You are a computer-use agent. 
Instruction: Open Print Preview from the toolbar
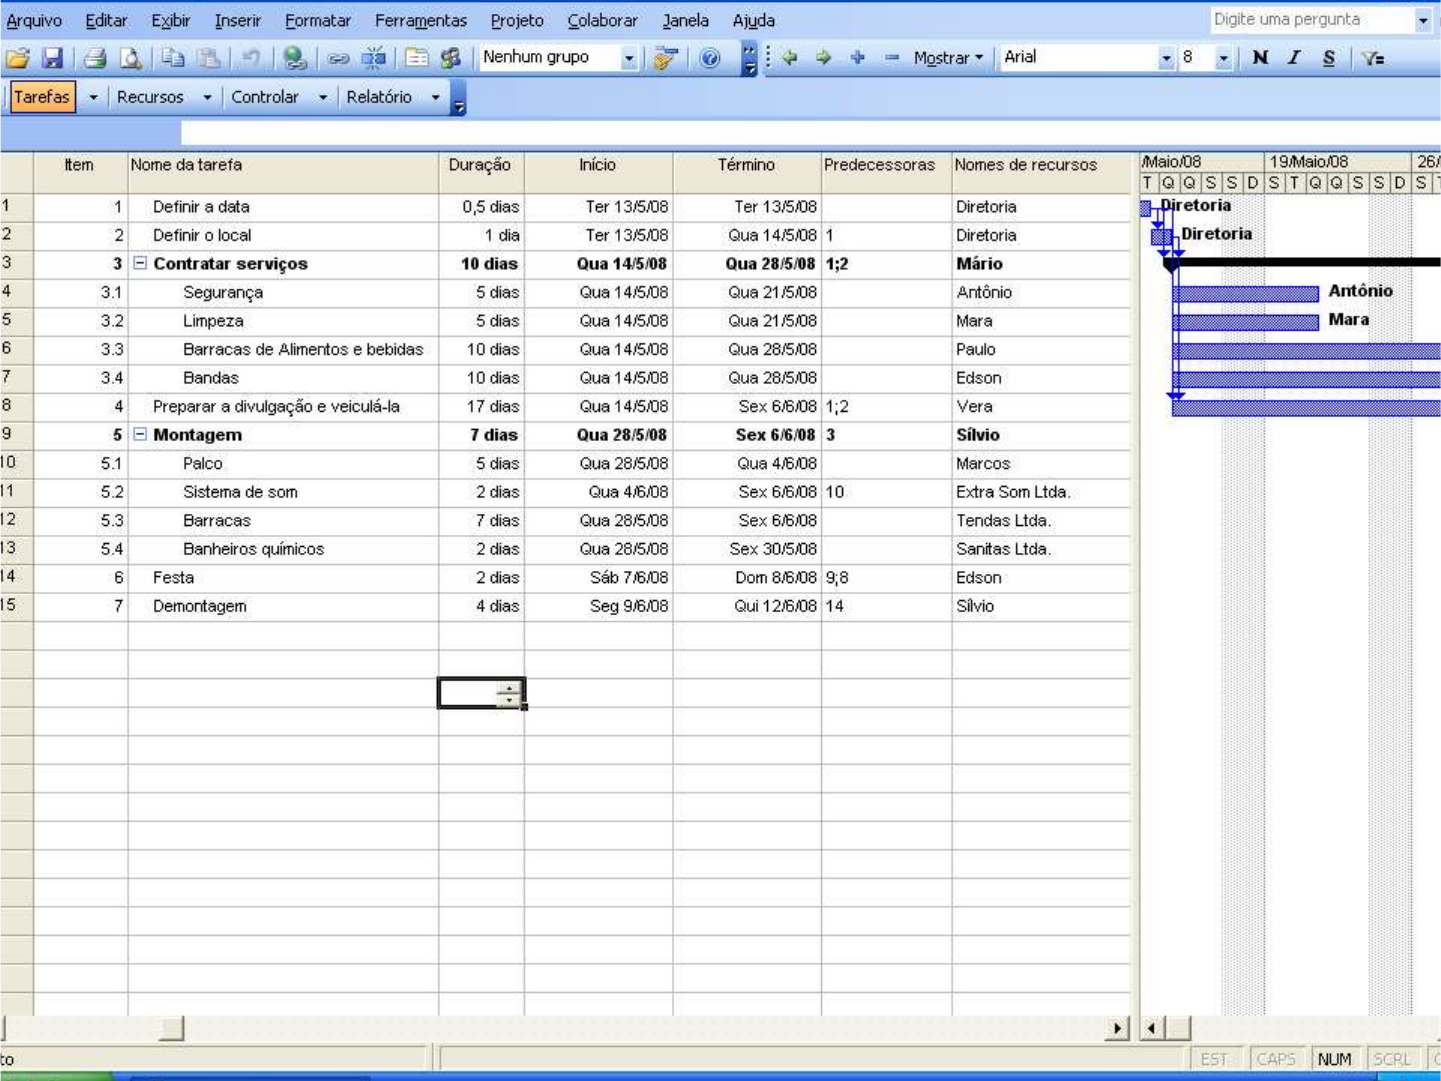tap(130, 58)
